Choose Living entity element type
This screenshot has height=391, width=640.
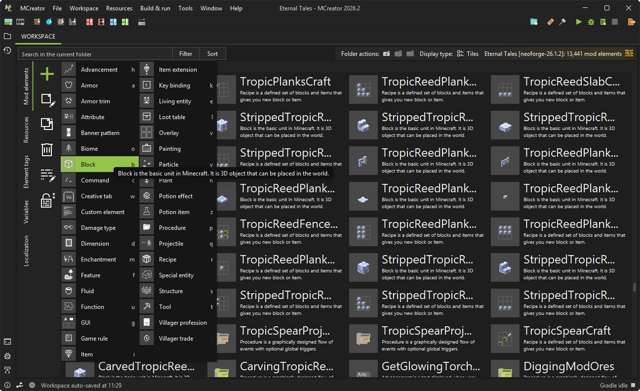(178, 101)
